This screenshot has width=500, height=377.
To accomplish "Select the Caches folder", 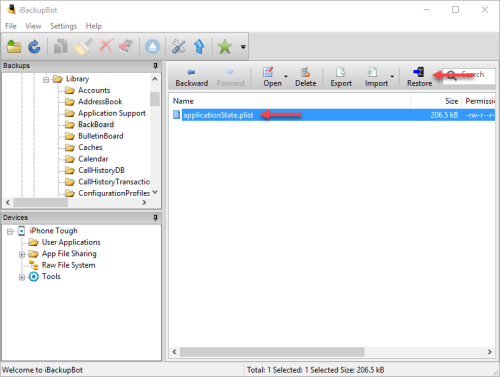I will pos(90,147).
